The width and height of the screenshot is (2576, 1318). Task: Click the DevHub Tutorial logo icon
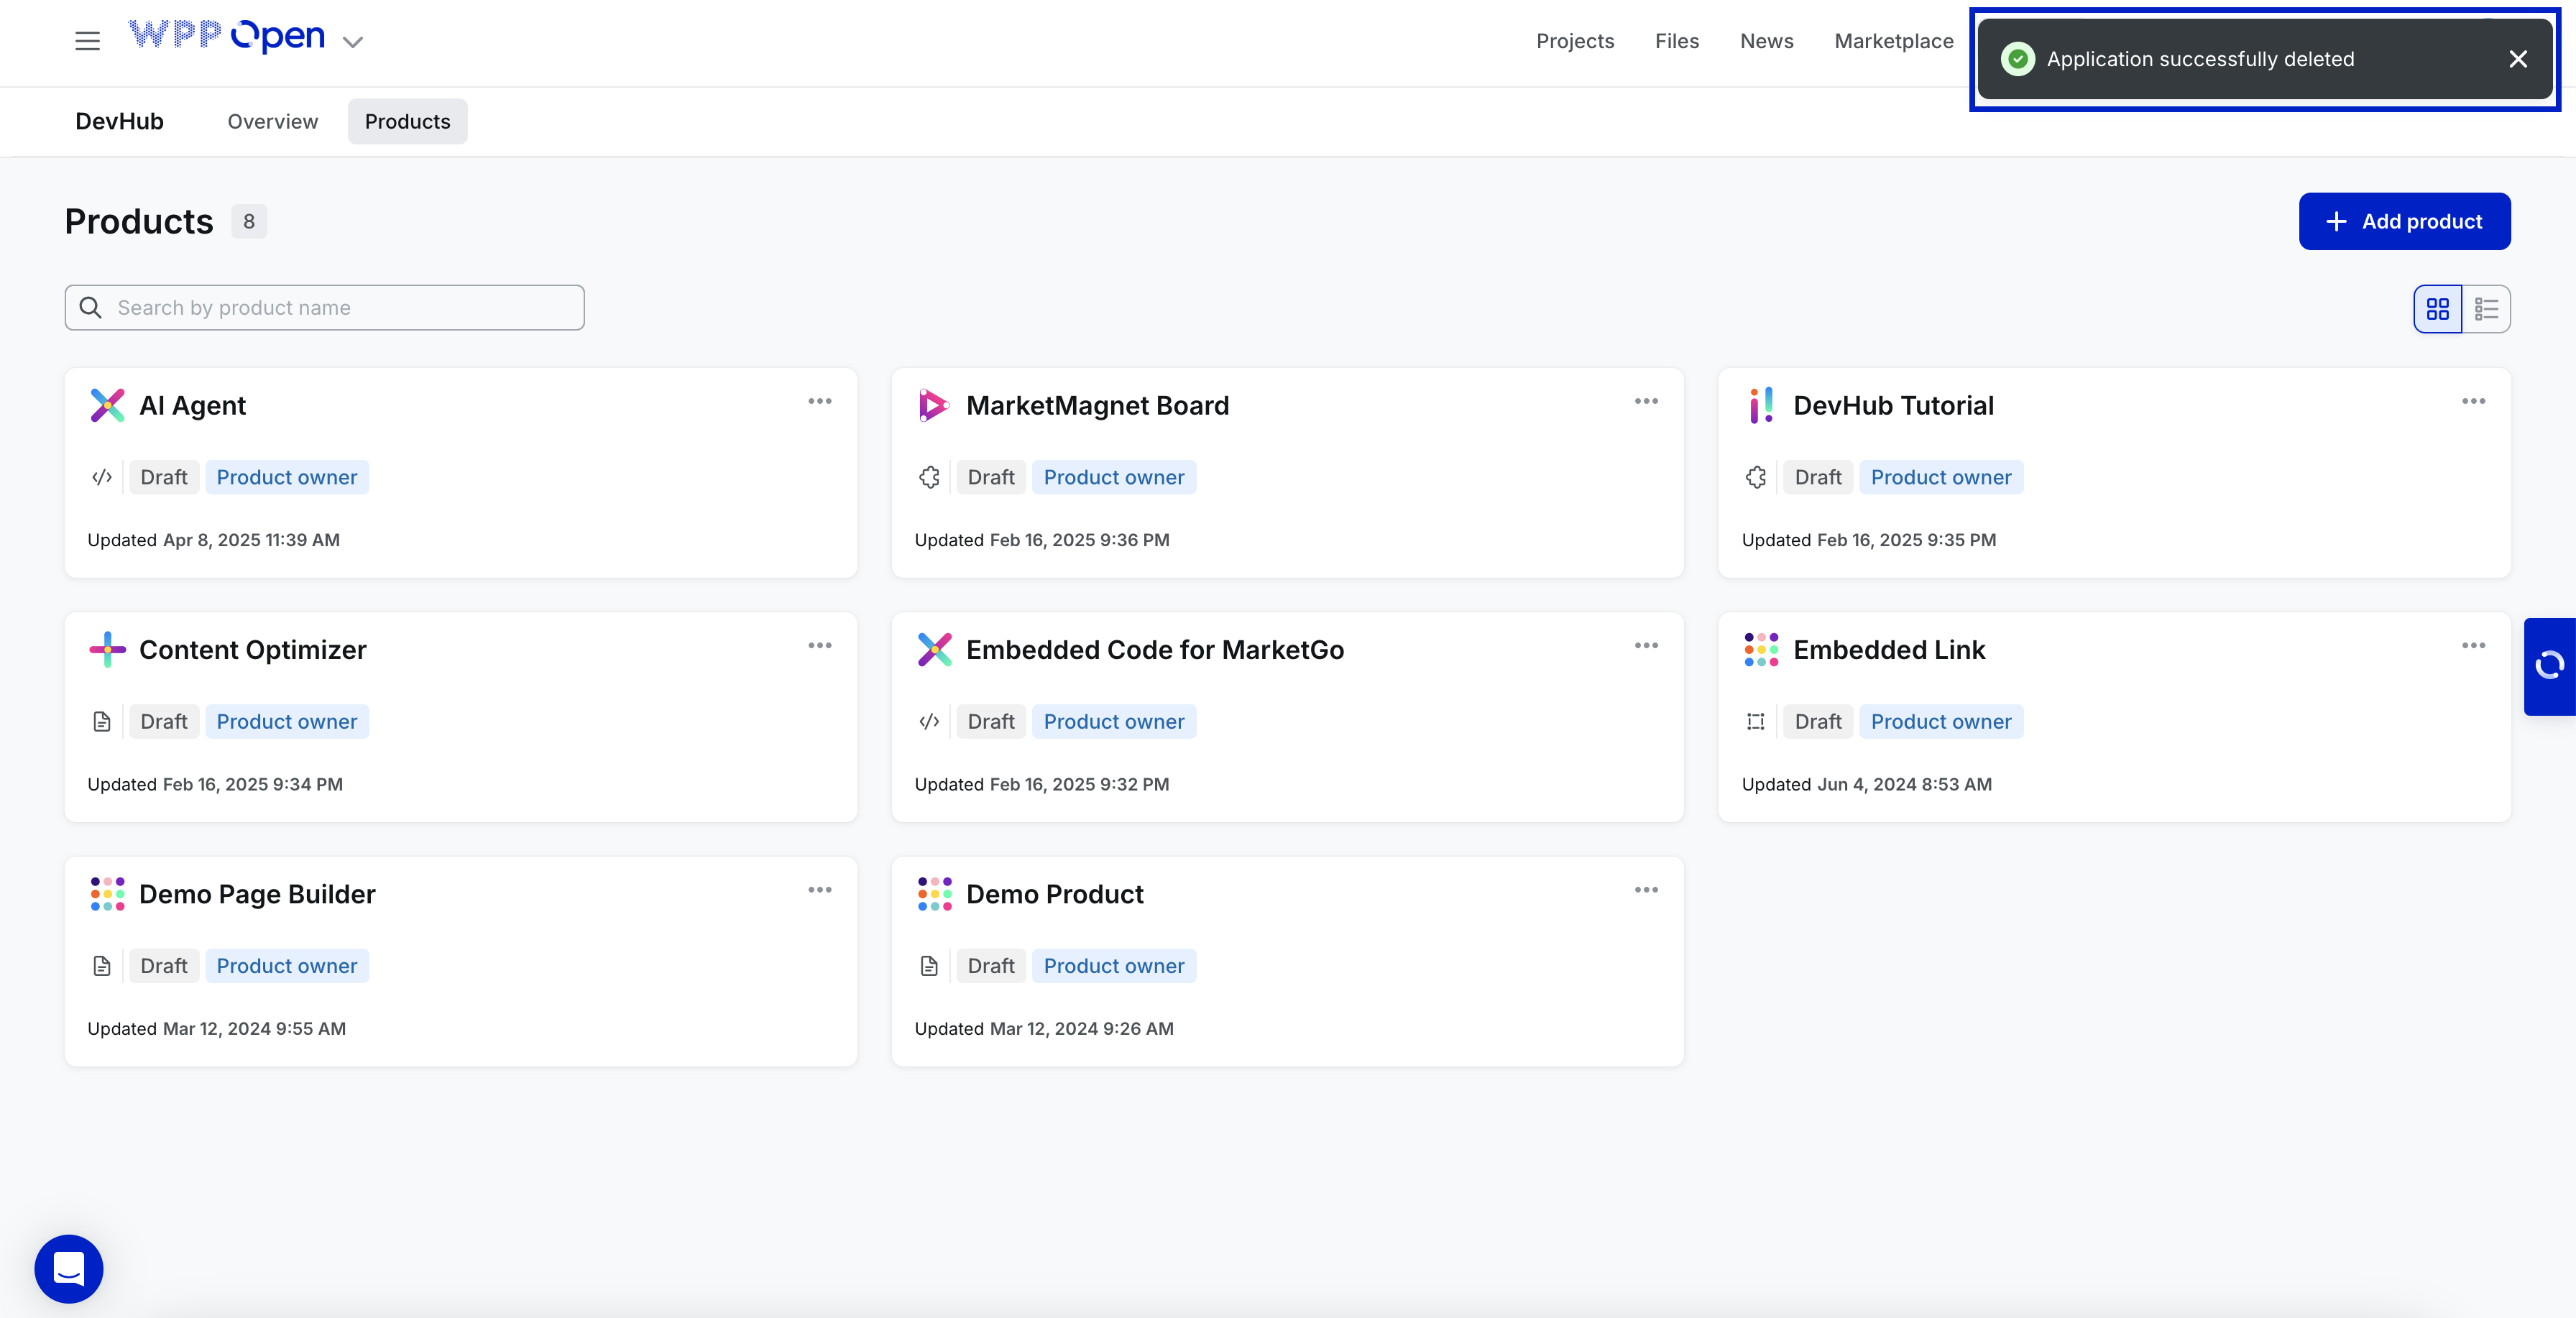(x=1761, y=405)
